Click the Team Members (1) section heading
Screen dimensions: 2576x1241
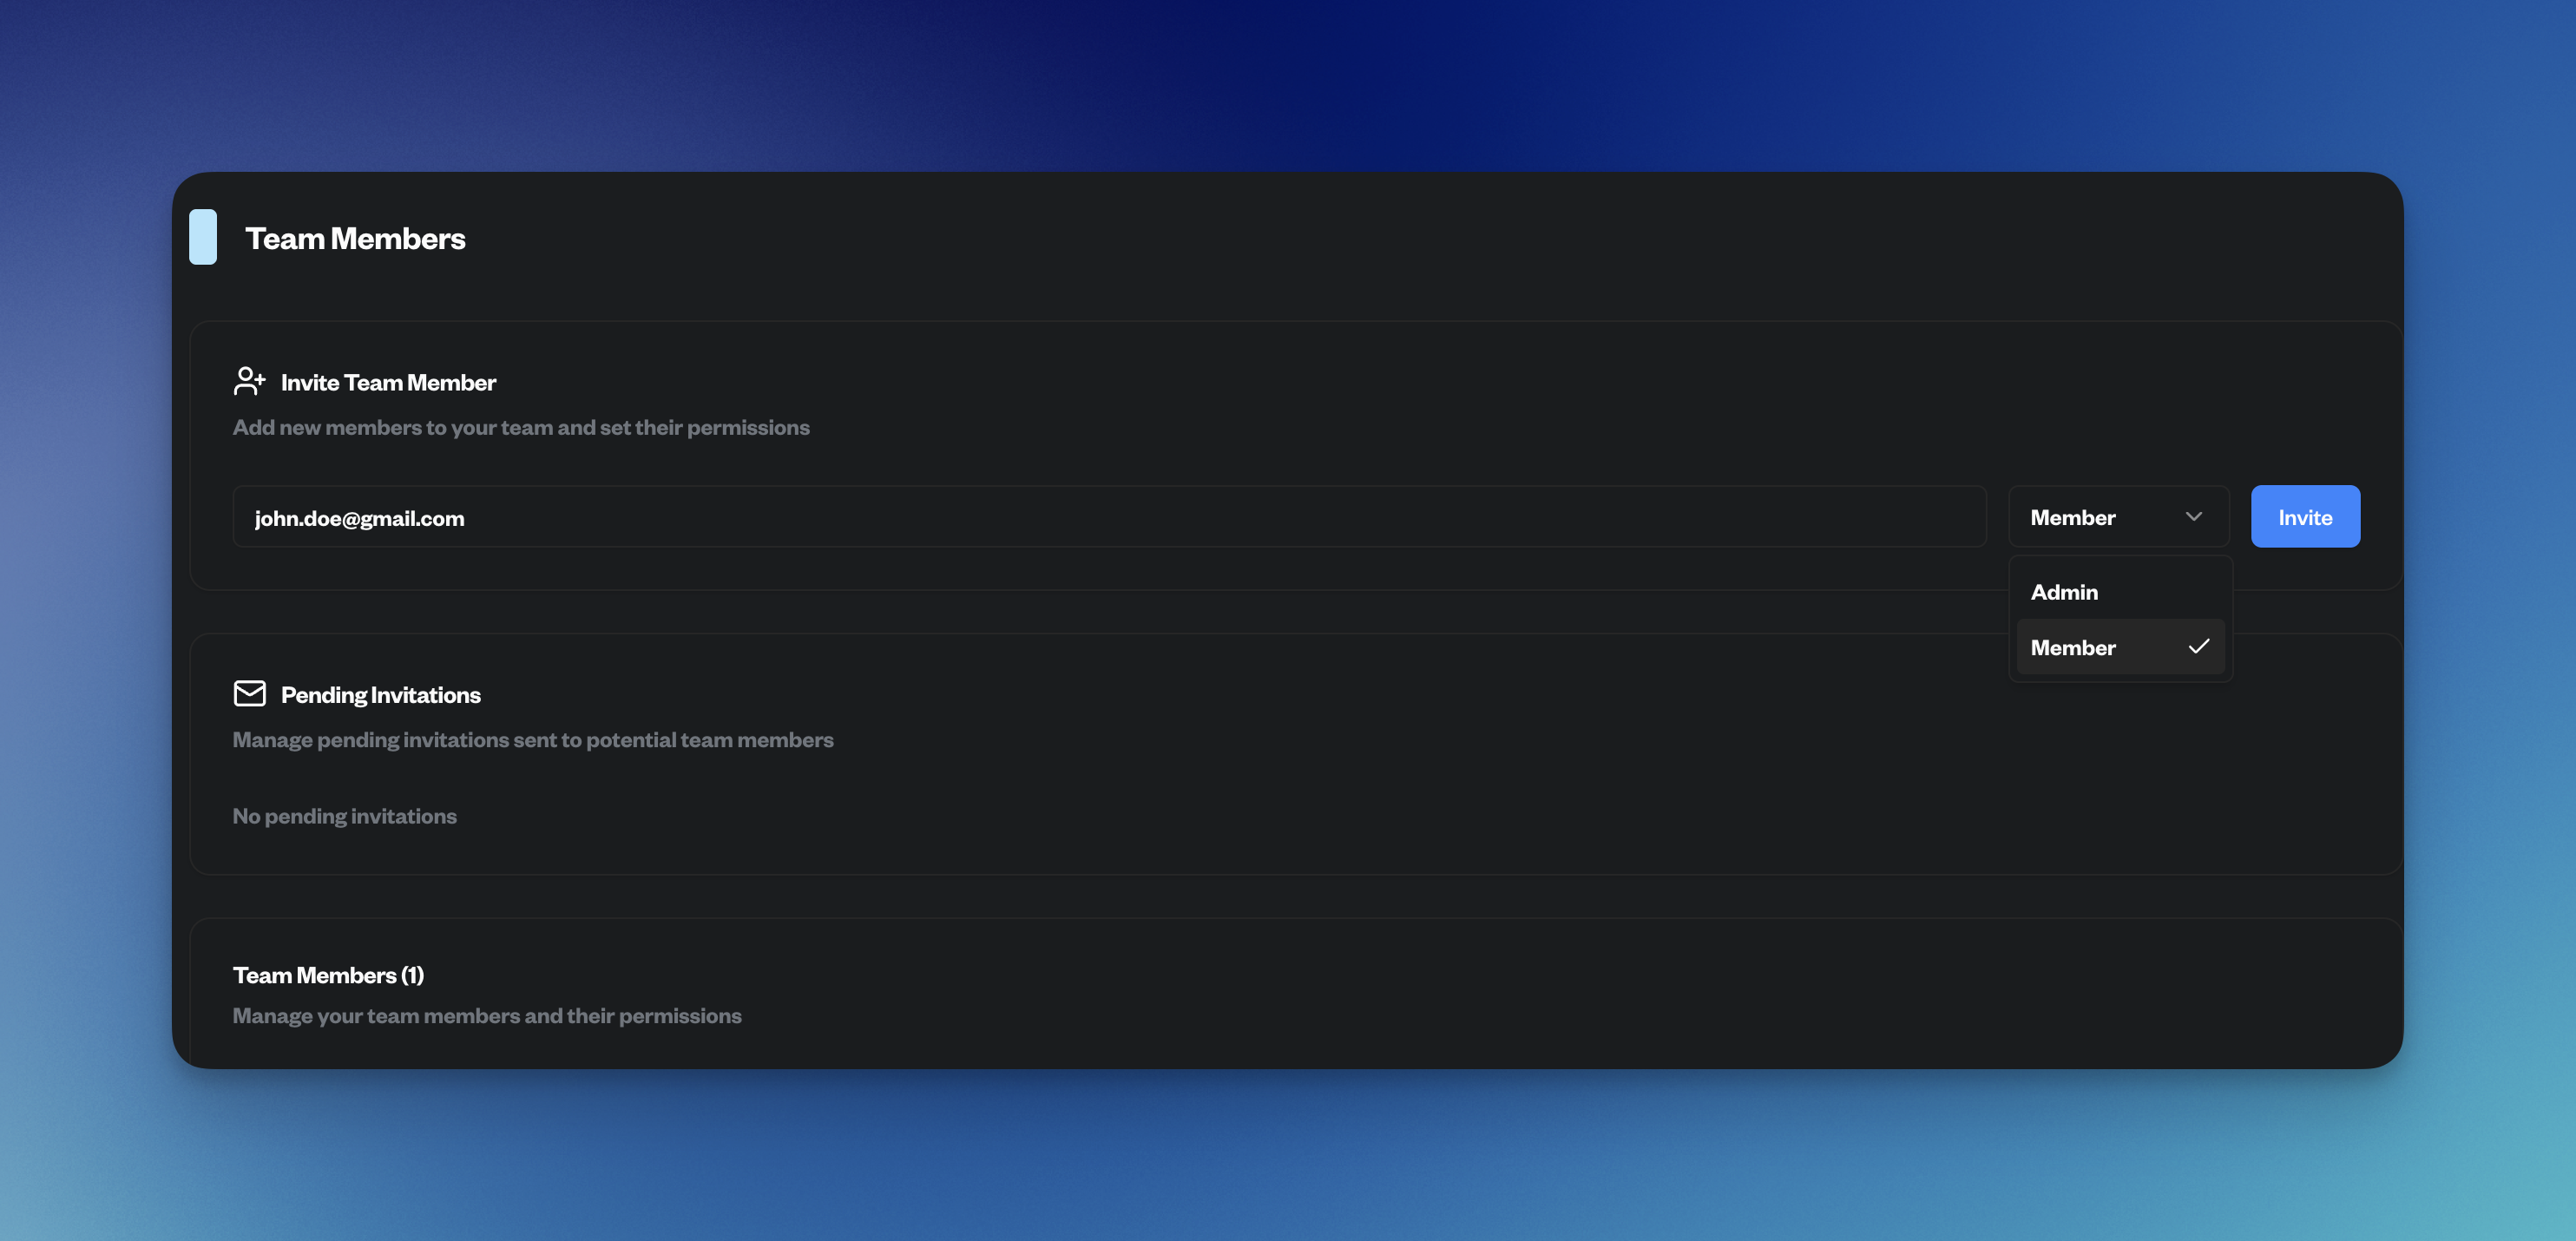click(x=328, y=975)
